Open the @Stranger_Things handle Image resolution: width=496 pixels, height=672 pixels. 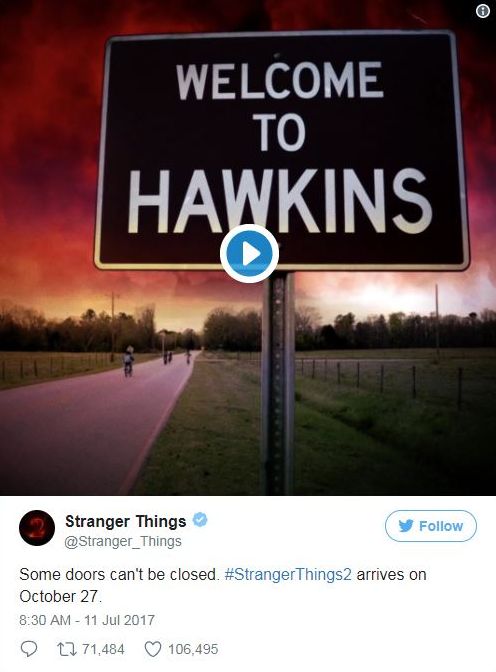(x=123, y=541)
